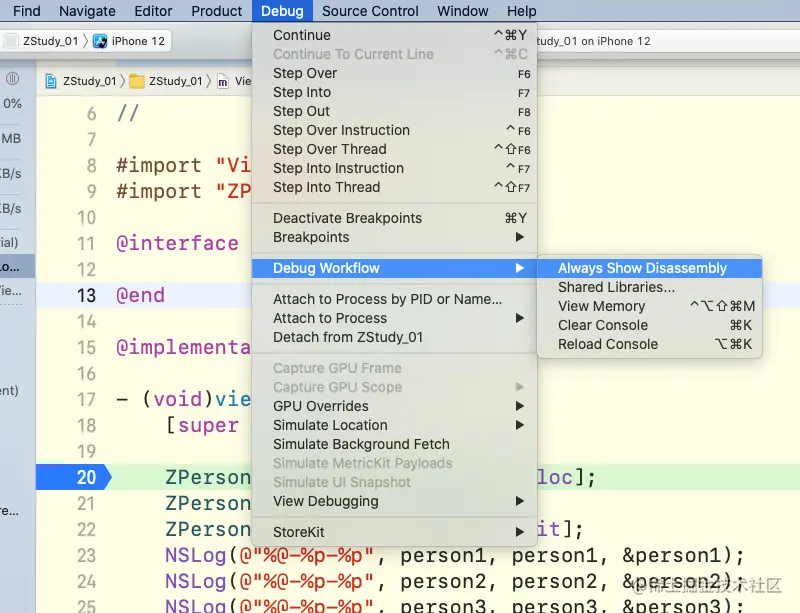
Task: Select the iPhone 12 run destination
Action: [138, 41]
